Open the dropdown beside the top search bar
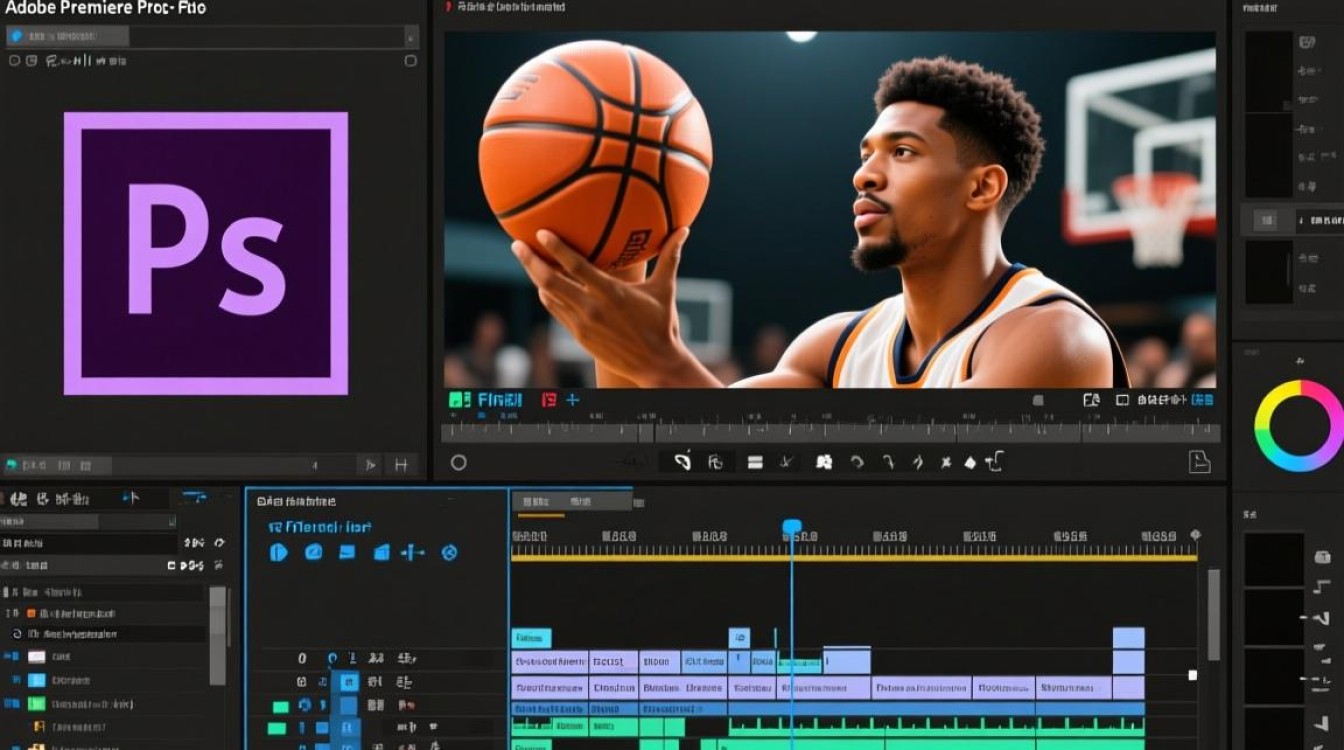Screen dimensions: 1344x750 point(411,36)
